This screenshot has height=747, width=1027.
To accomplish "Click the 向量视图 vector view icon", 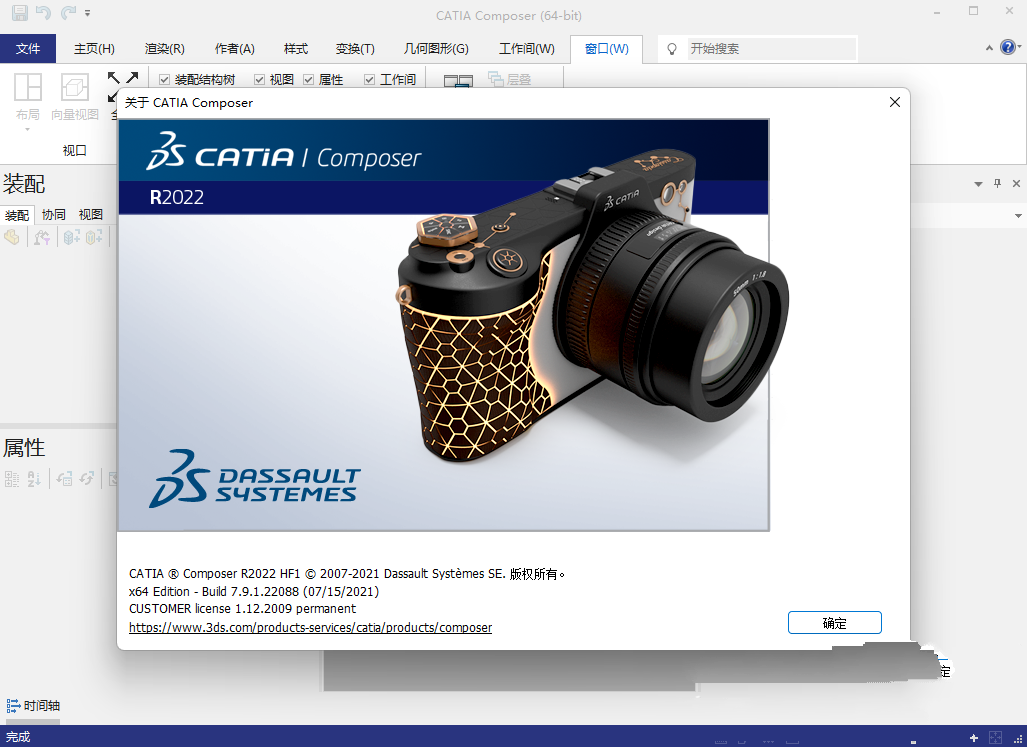I will pyautogui.click(x=75, y=87).
